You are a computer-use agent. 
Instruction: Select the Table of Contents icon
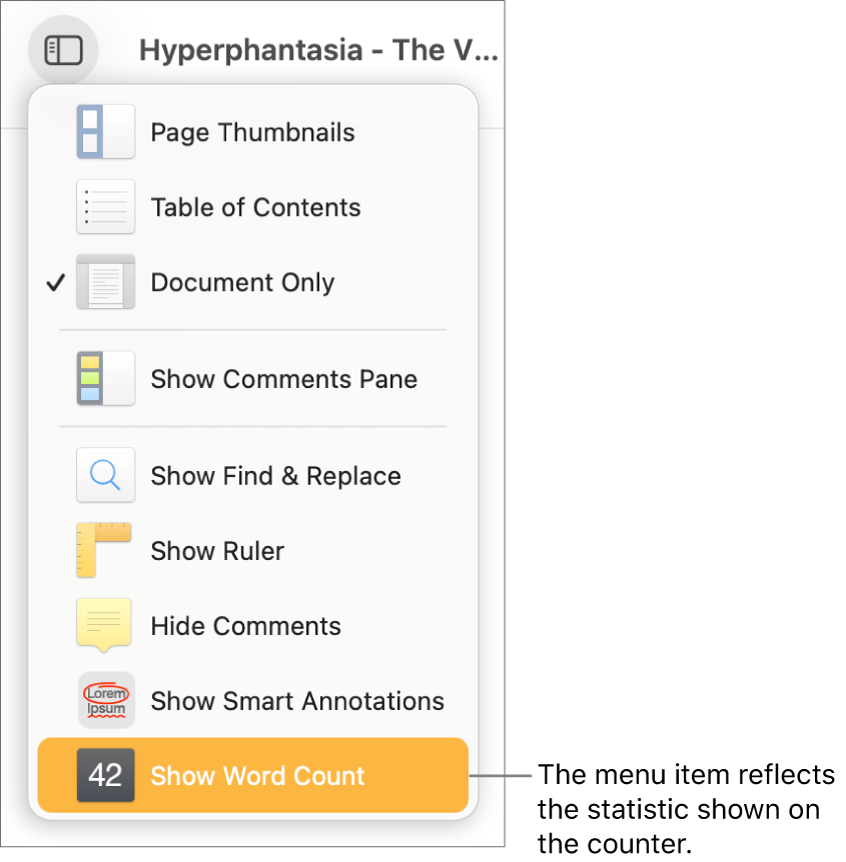(x=105, y=207)
